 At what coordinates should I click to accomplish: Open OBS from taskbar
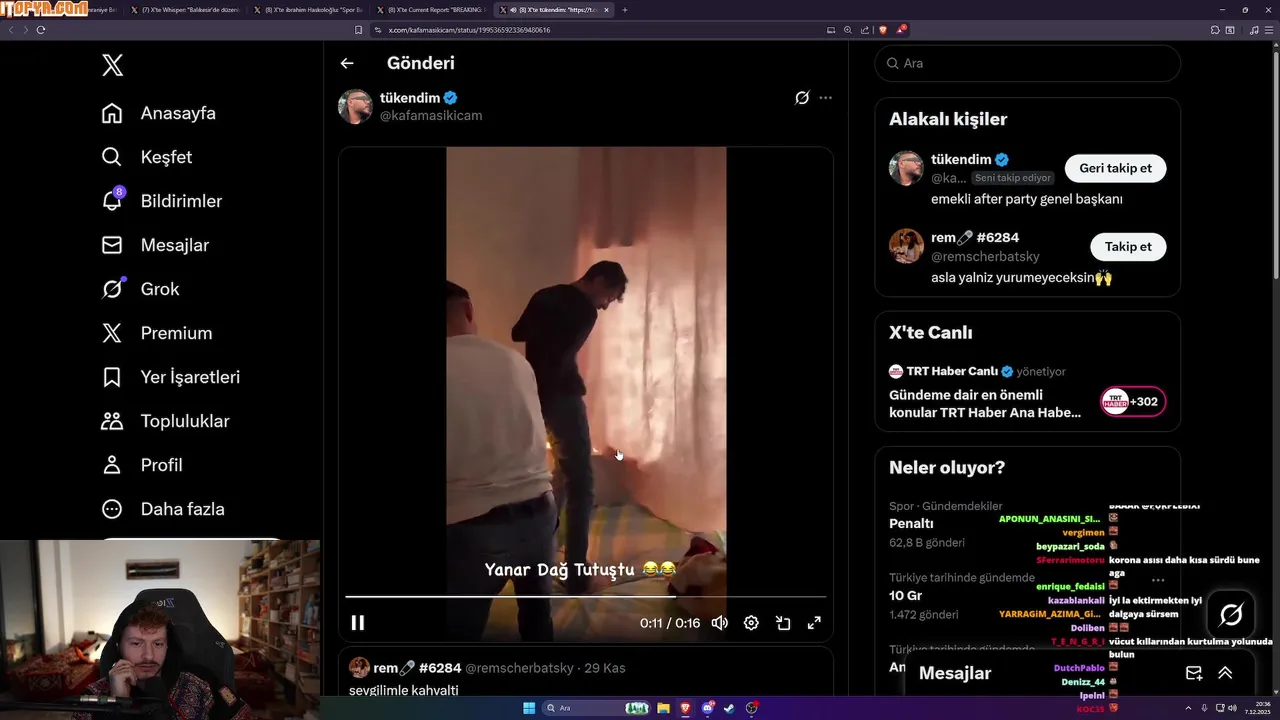(x=752, y=708)
